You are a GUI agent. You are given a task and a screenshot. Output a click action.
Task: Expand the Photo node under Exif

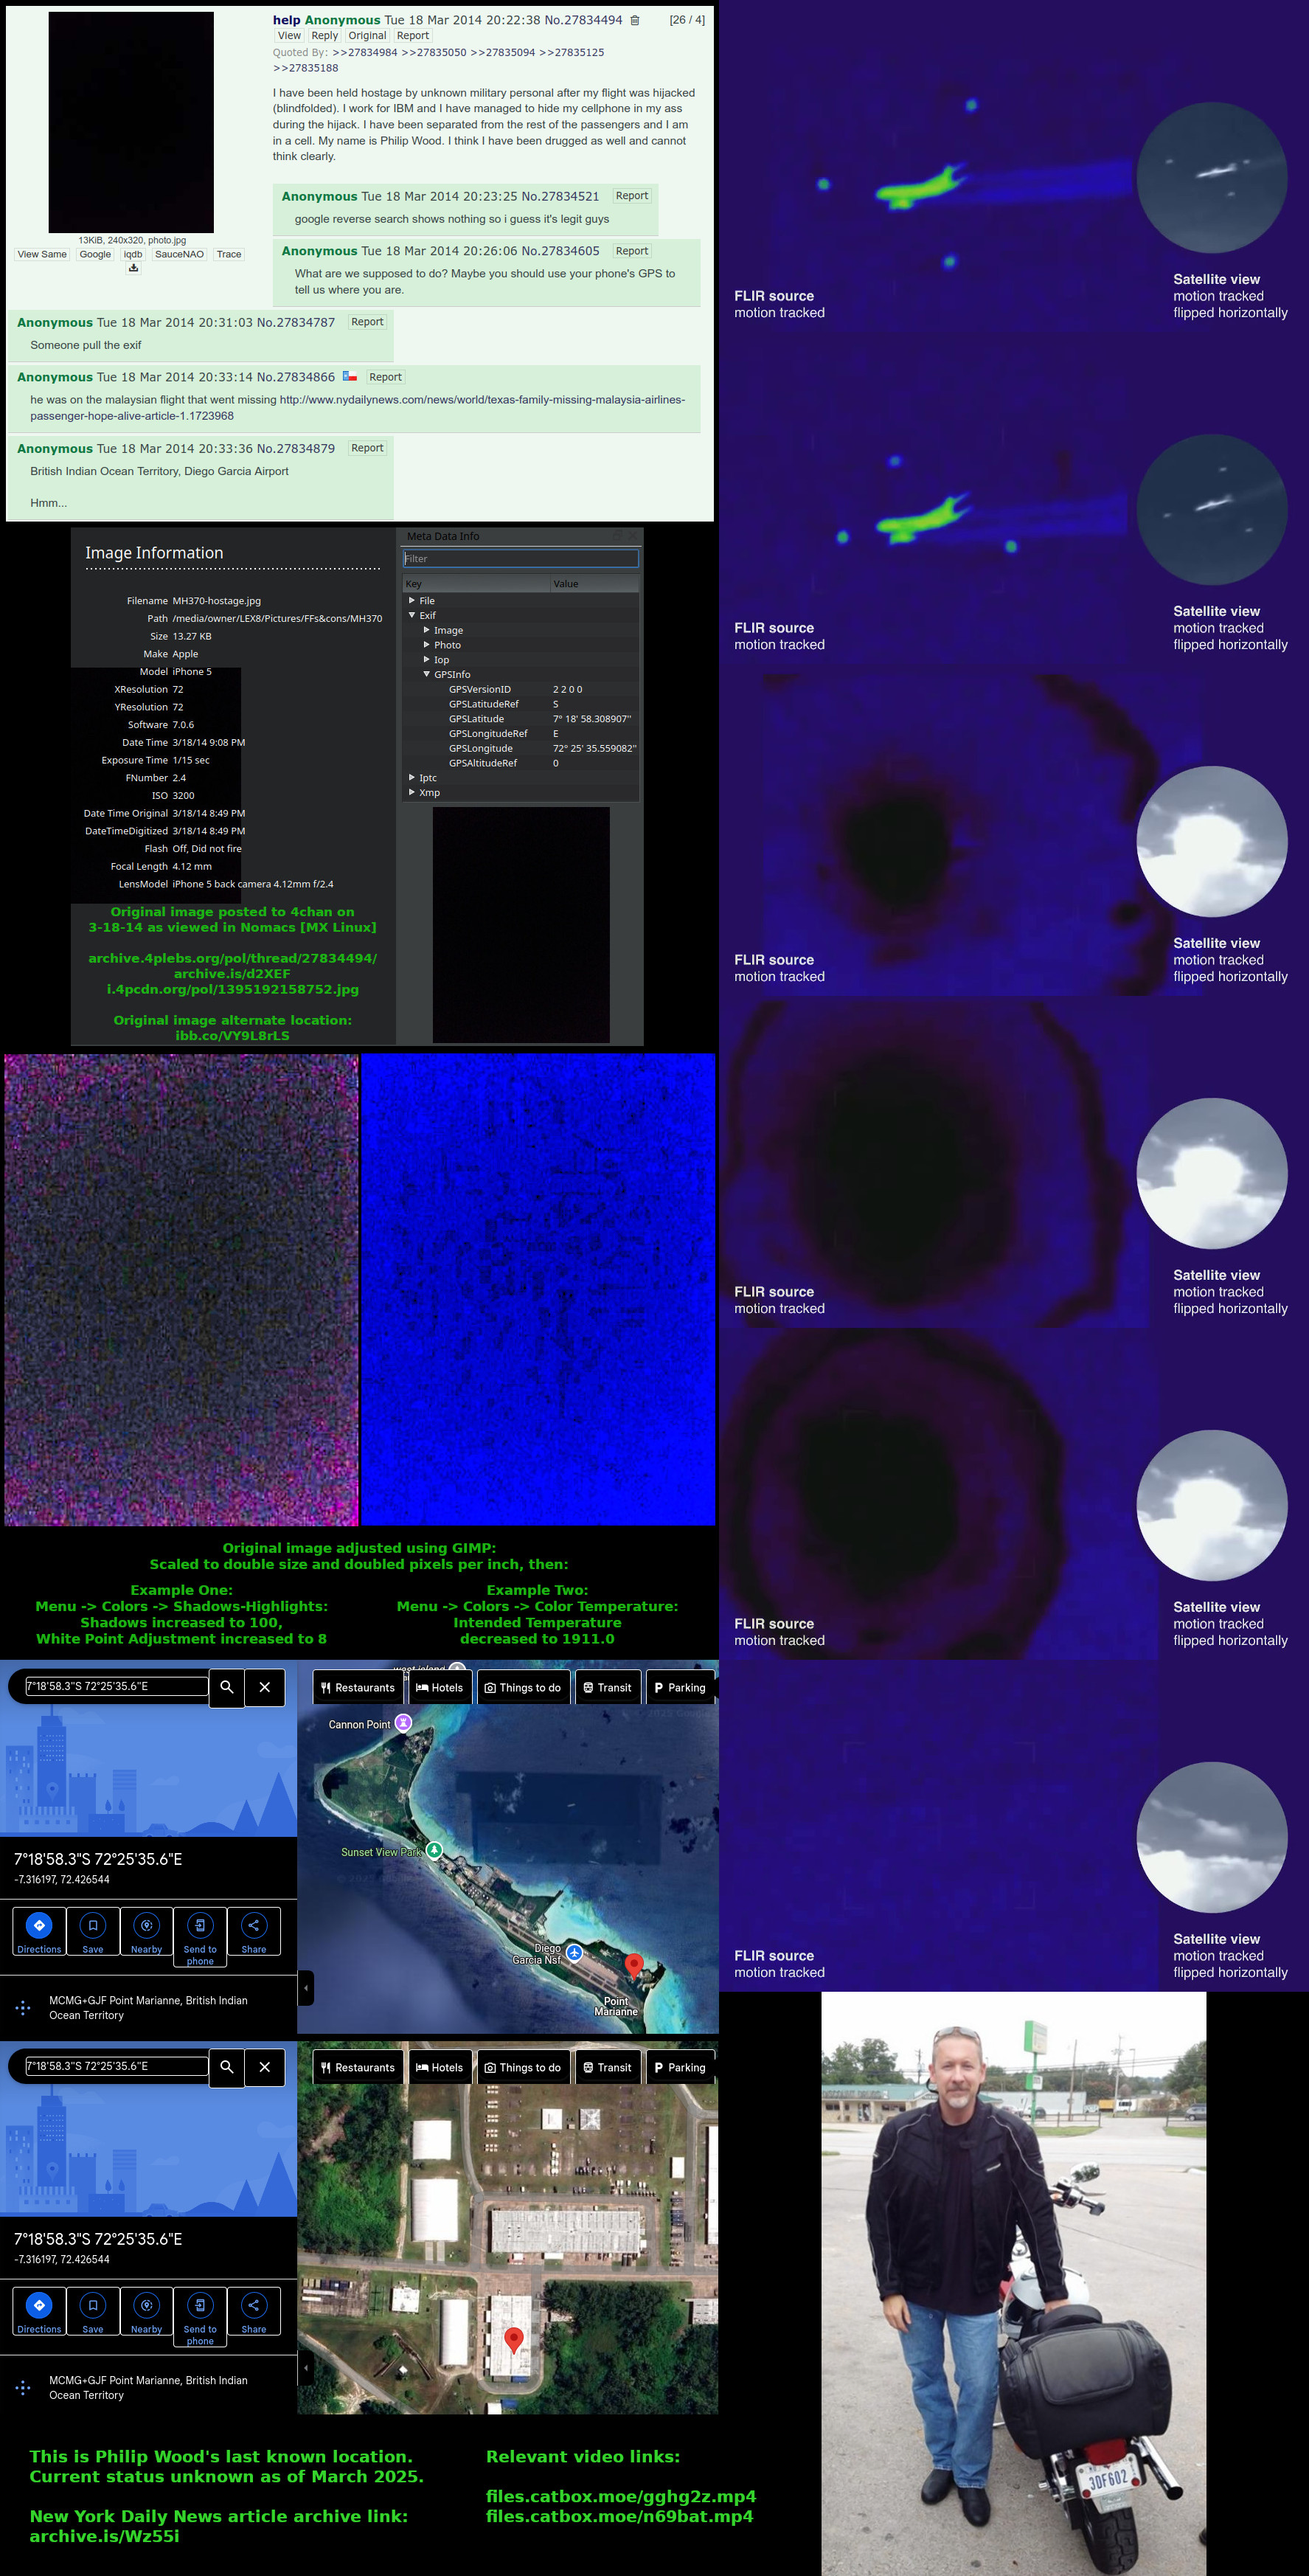click(427, 645)
